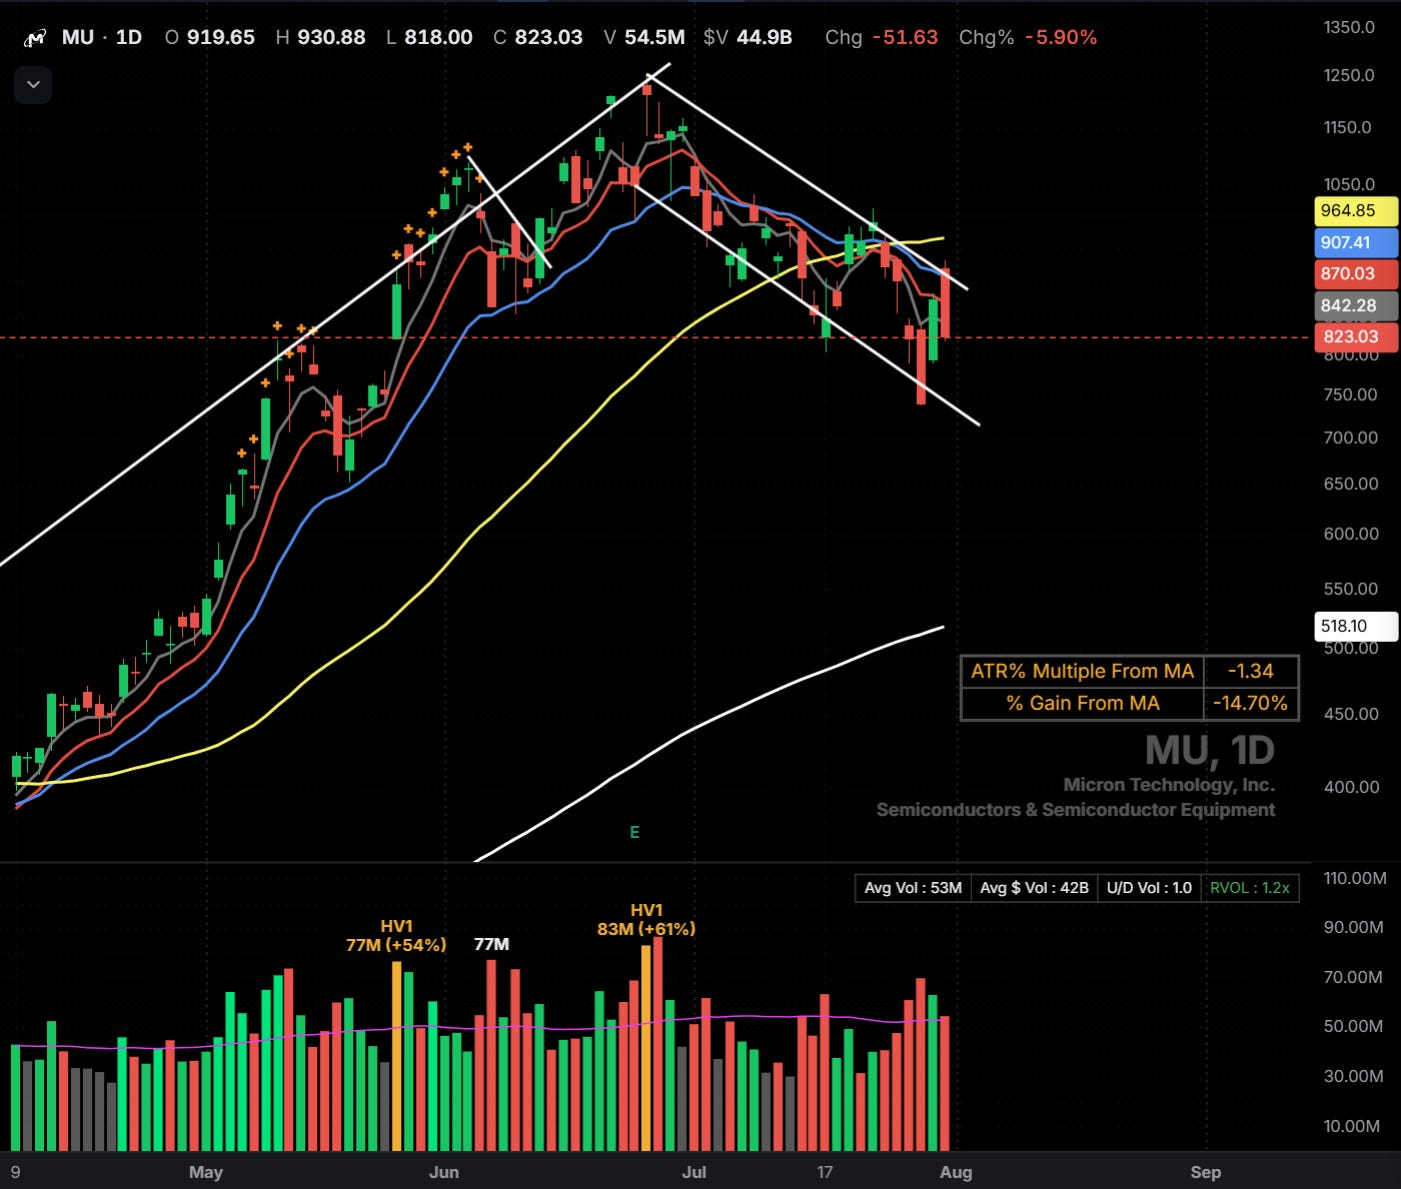Click the Jun label on the time axis

444,1172
